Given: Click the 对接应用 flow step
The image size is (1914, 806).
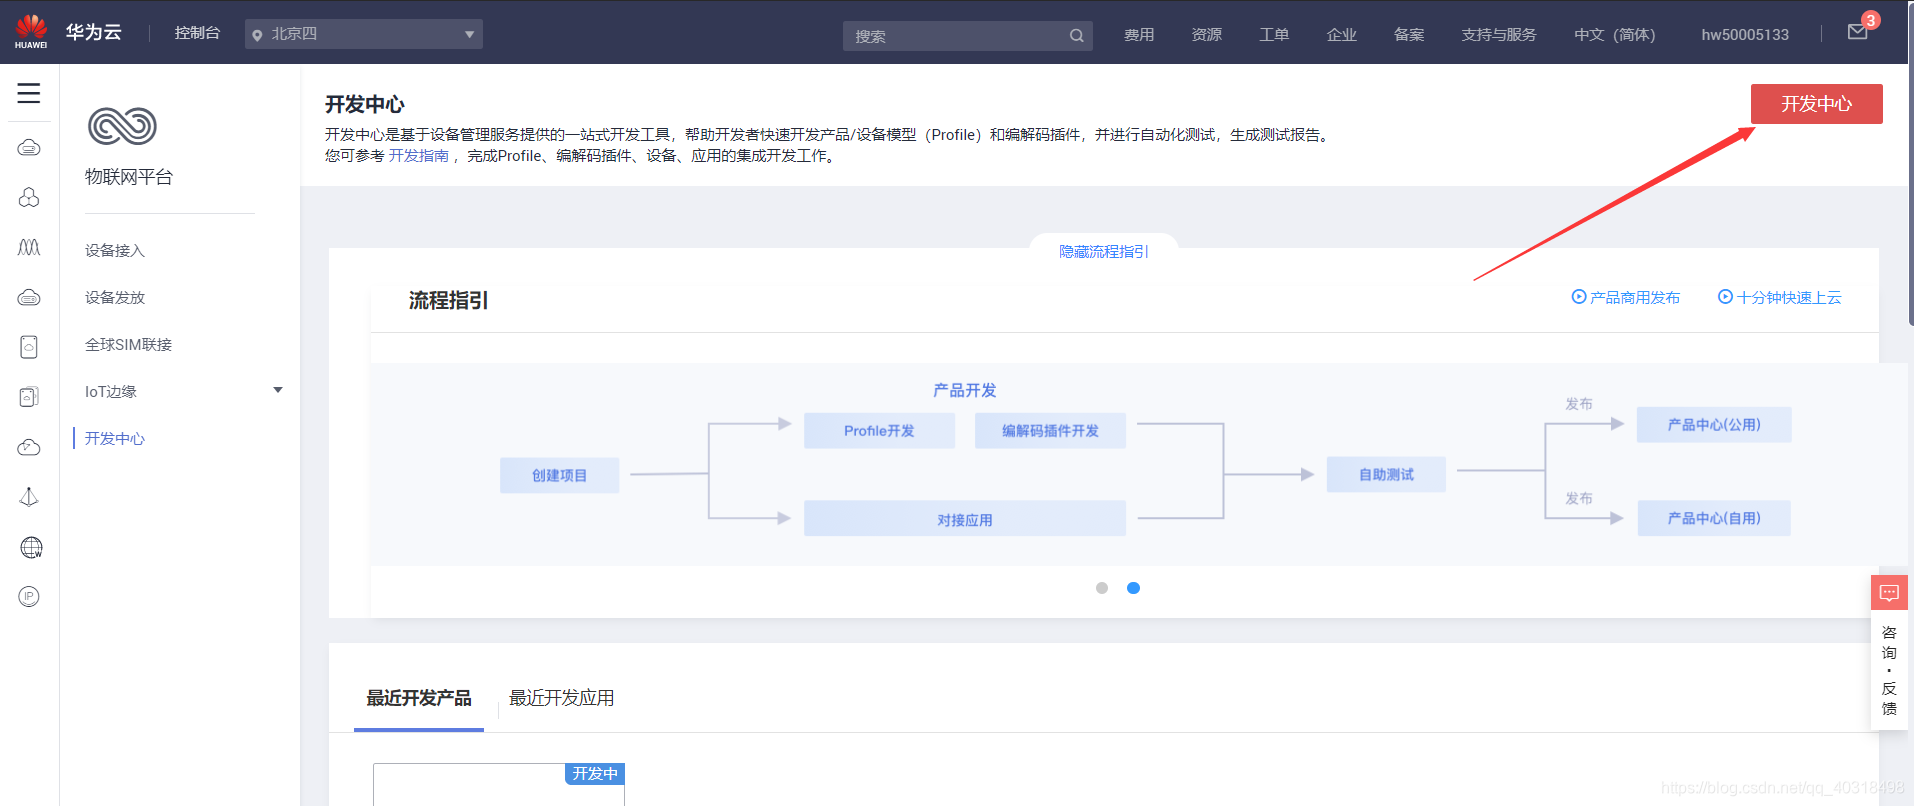Looking at the screenshot, I should tap(965, 519).
